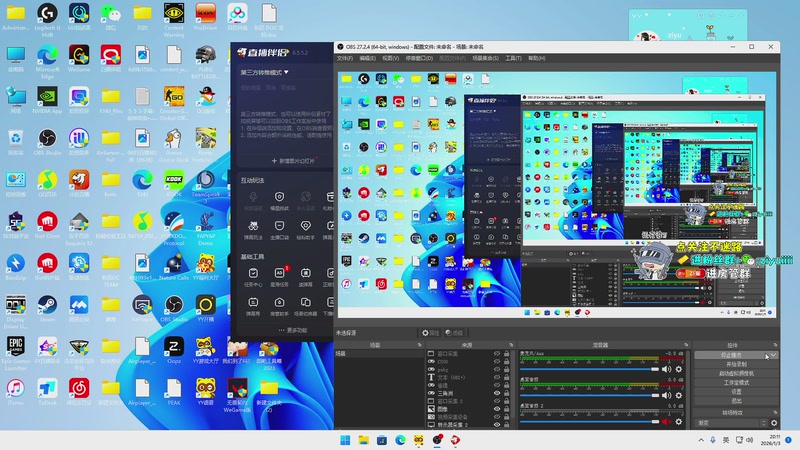Toggle visibility of the 视频采集设备 source
This screenshot has height=450, width=800.
[x=497, y=417]
